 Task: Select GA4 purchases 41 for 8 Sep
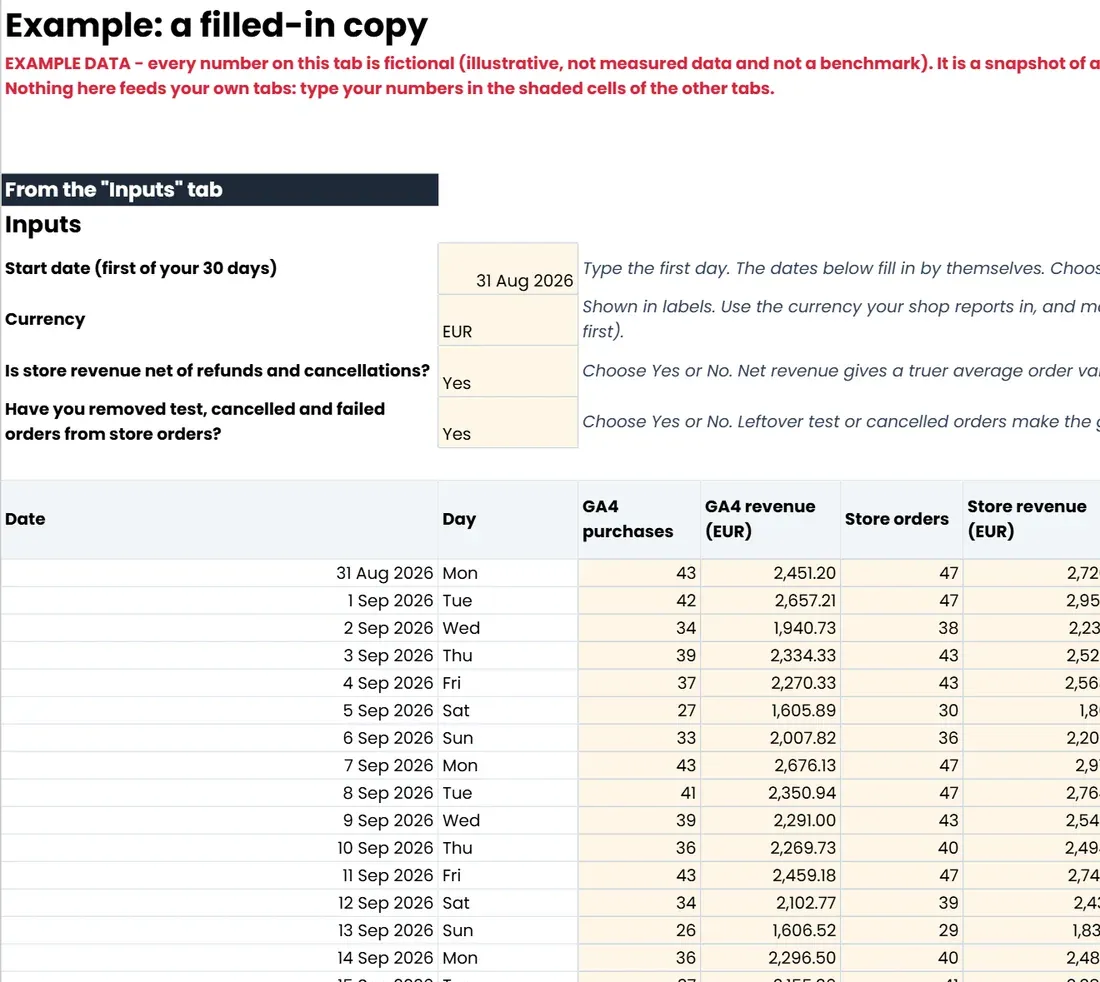coord(639,793)
